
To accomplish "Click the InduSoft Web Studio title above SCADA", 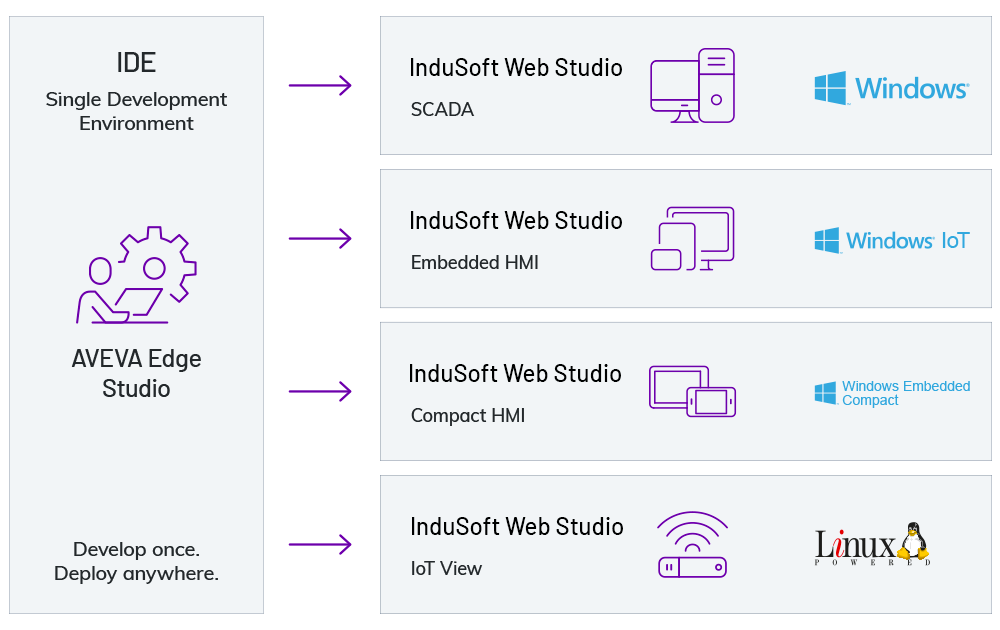I will coord(516,68).
